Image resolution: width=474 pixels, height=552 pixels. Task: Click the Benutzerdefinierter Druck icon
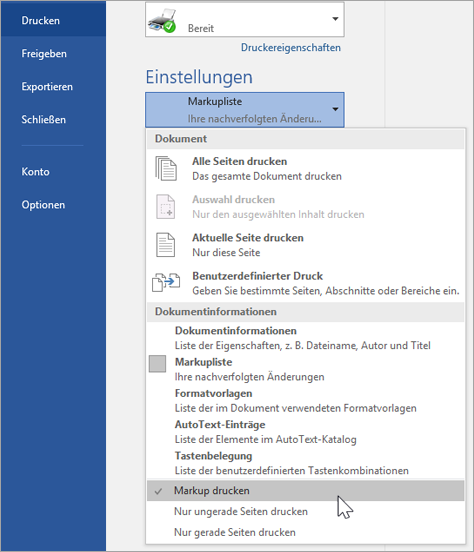pyautogui.click(x=166, y=283)
